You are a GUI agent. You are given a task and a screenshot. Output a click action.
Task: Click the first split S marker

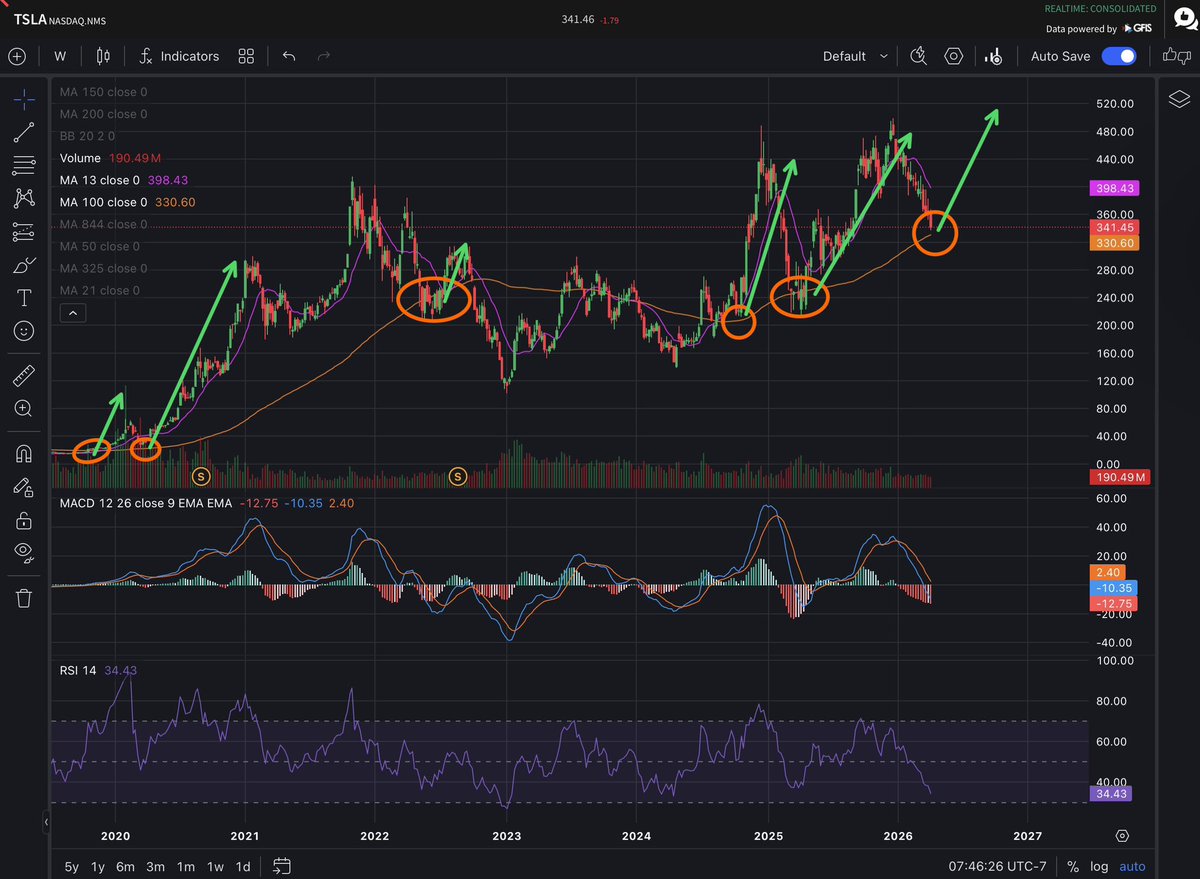pyautogui.click(x=200, y=476)
